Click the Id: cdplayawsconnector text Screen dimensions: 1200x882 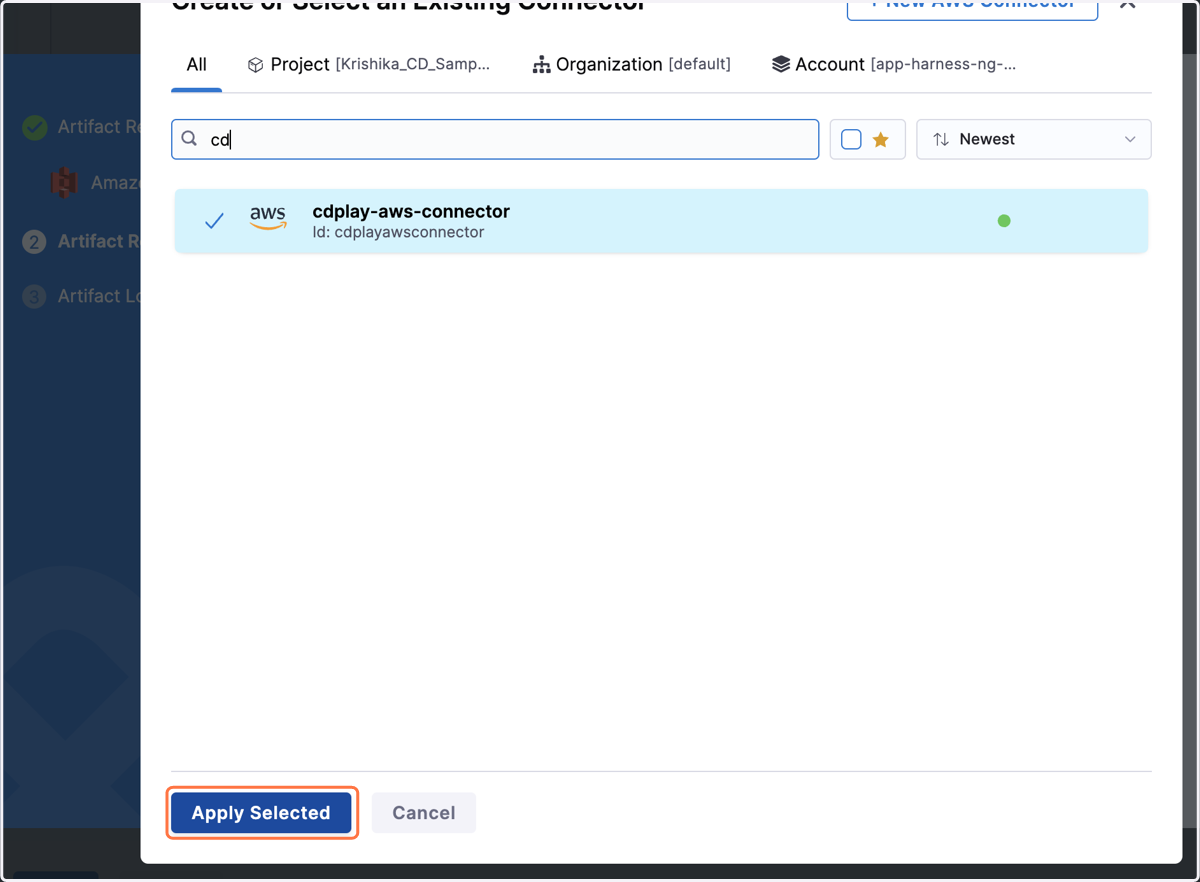398,232
